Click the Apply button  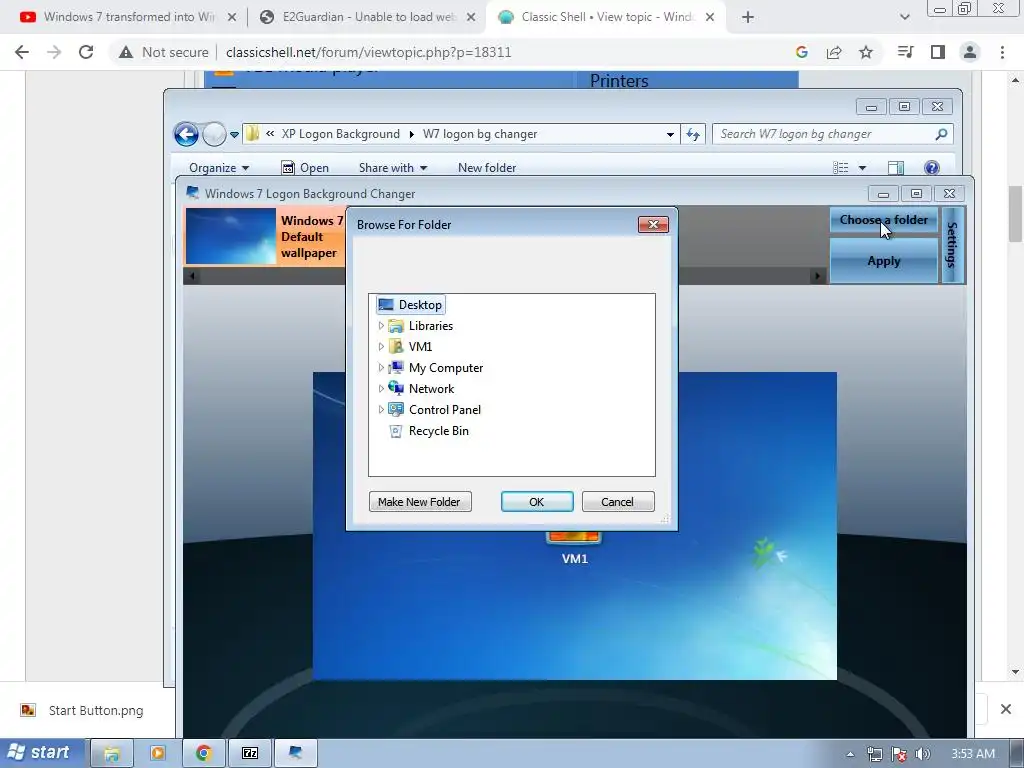(884, 261)
